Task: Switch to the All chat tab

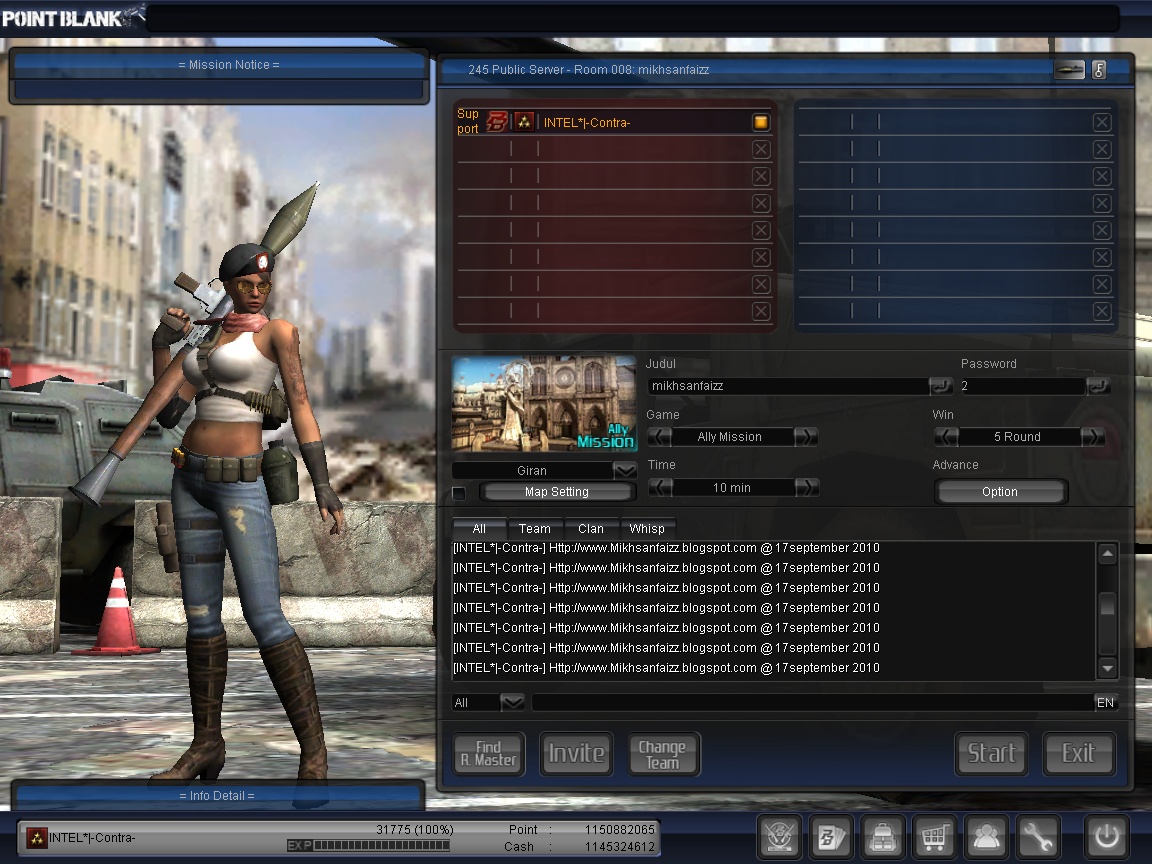Action: [x=479, y=528]
